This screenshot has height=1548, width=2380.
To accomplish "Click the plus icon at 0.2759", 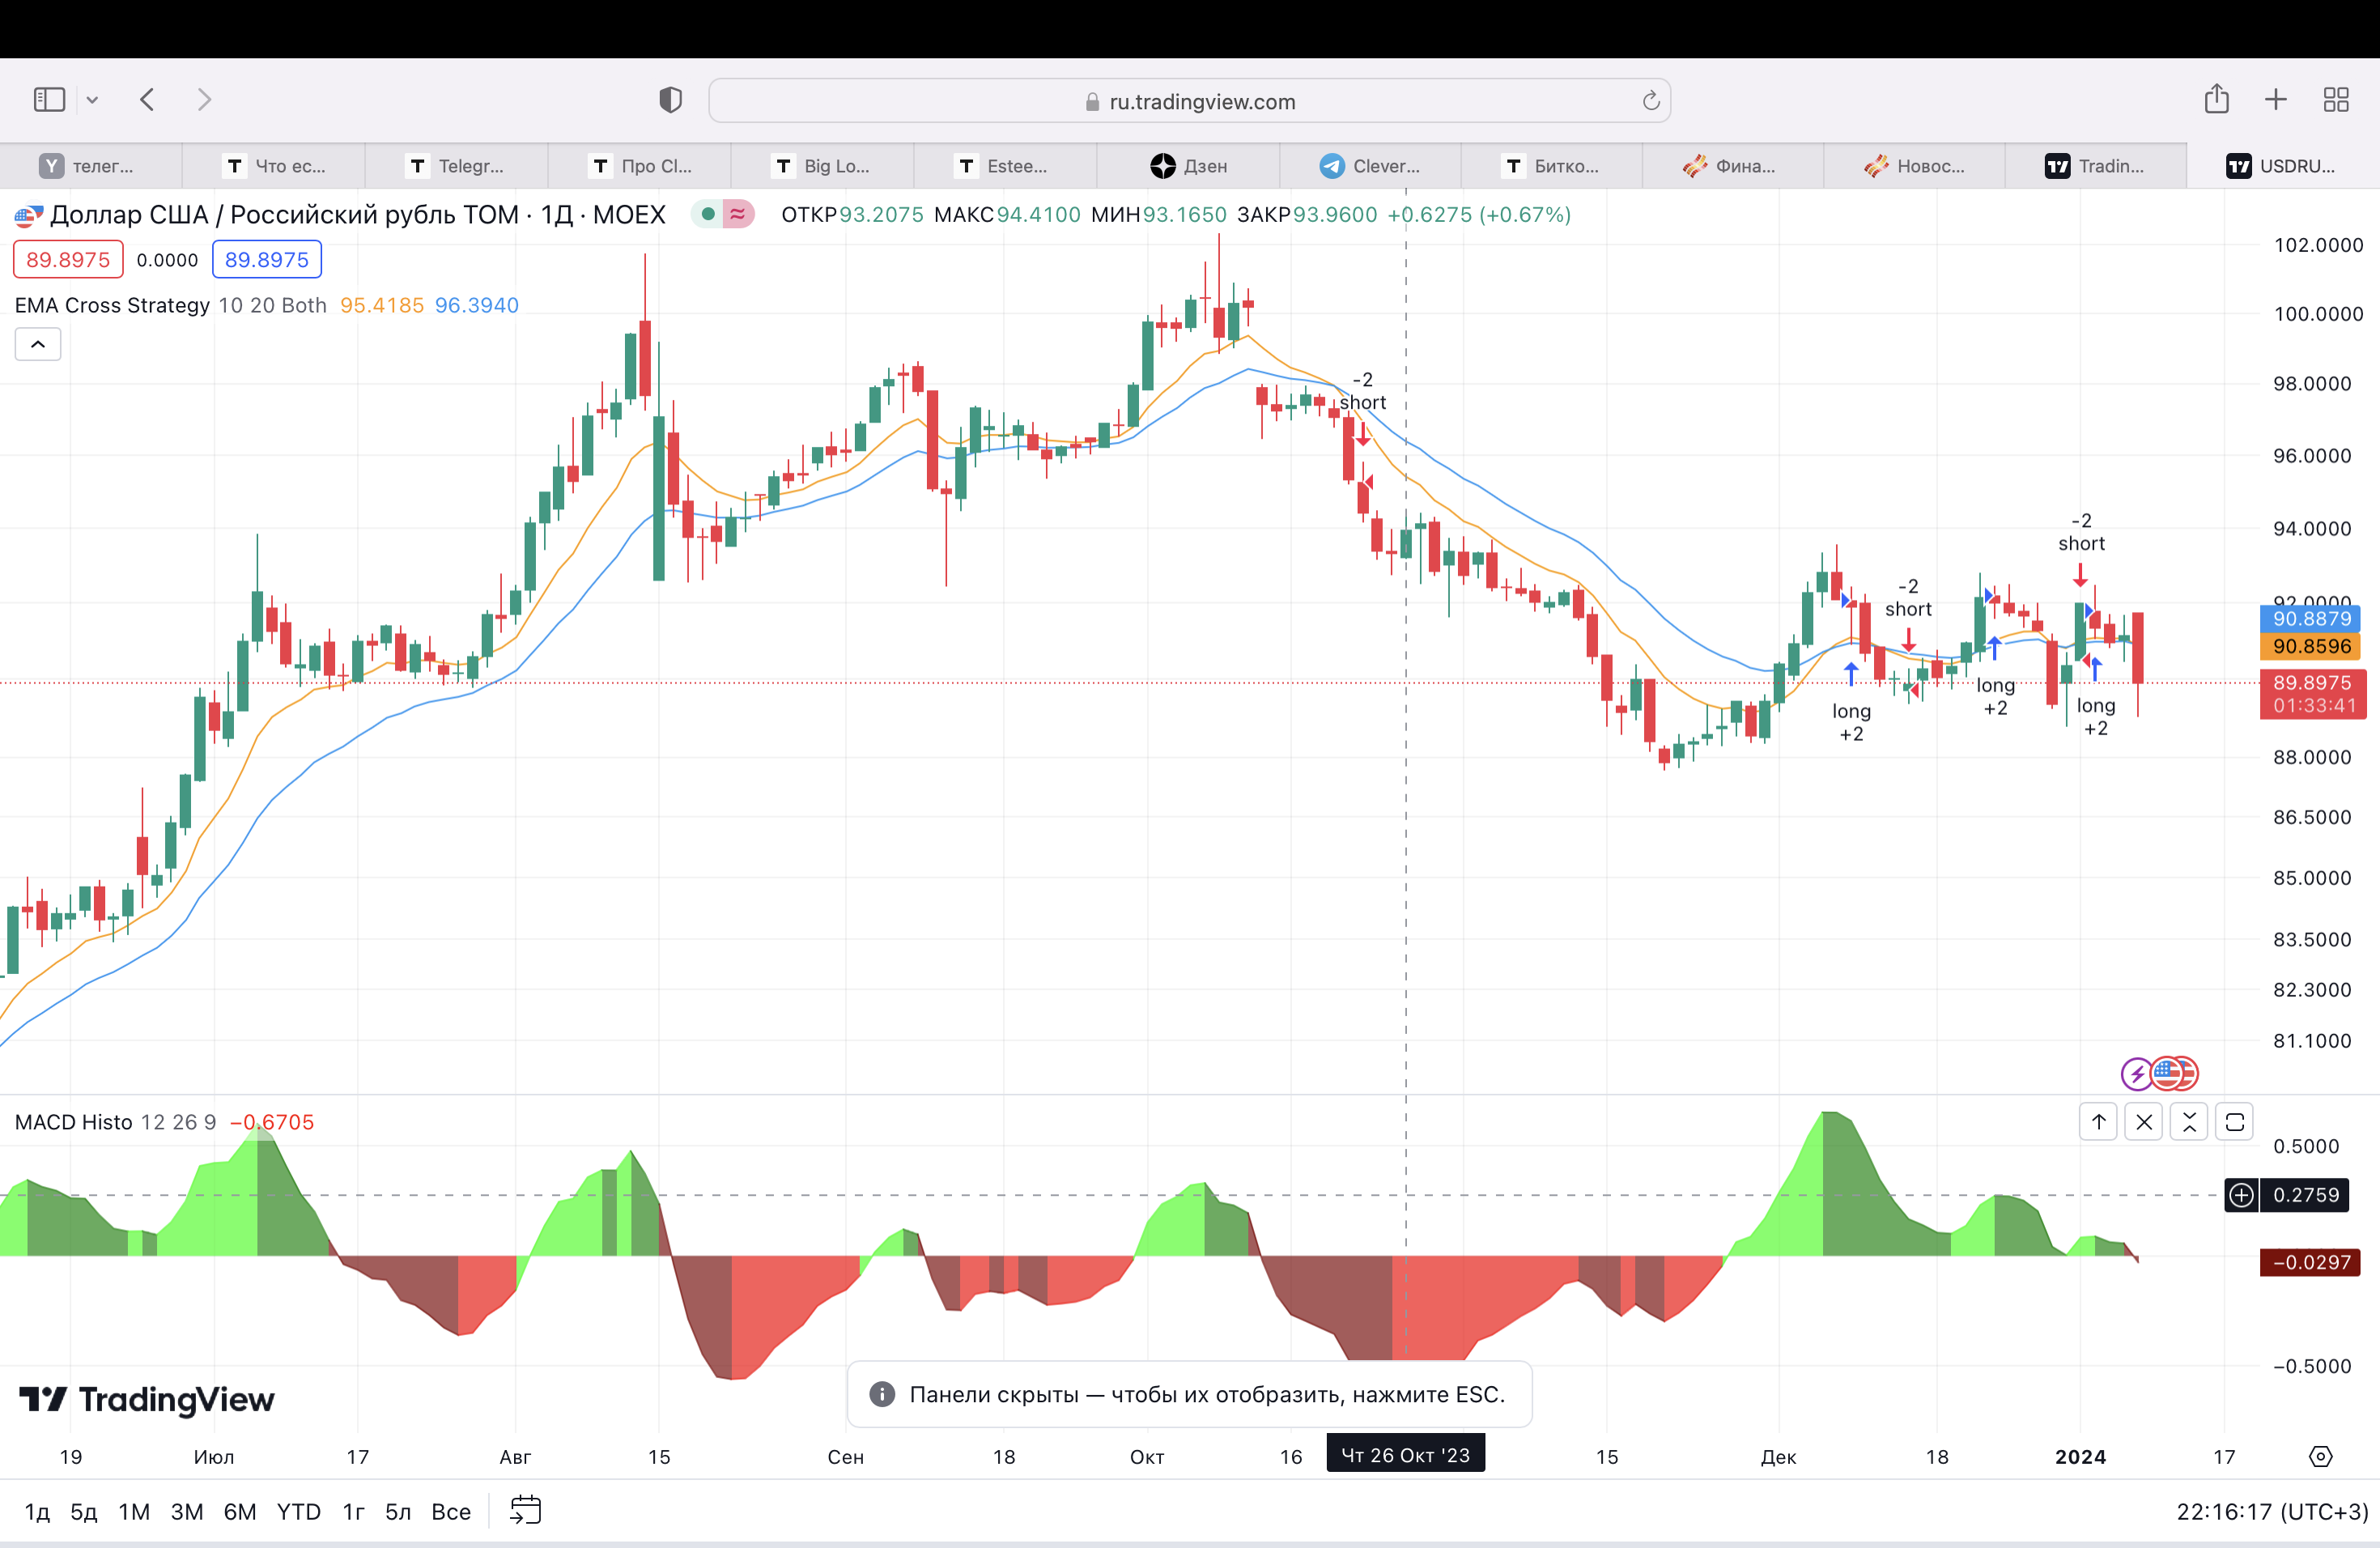I will click(2241, 1195).
